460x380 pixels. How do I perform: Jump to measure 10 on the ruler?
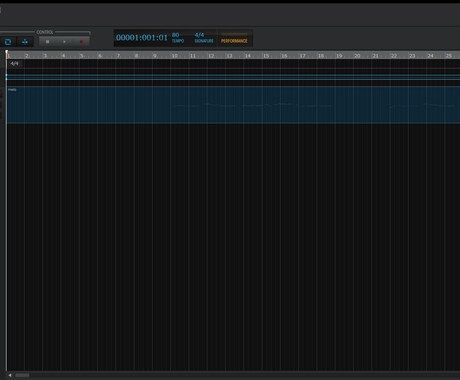175,56
